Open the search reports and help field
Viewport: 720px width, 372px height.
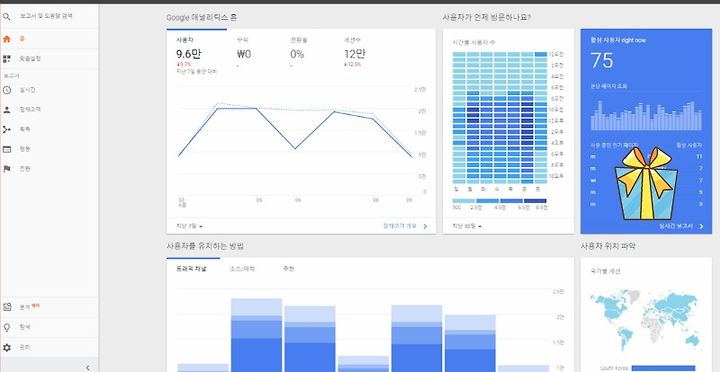(x=46, y=16)
